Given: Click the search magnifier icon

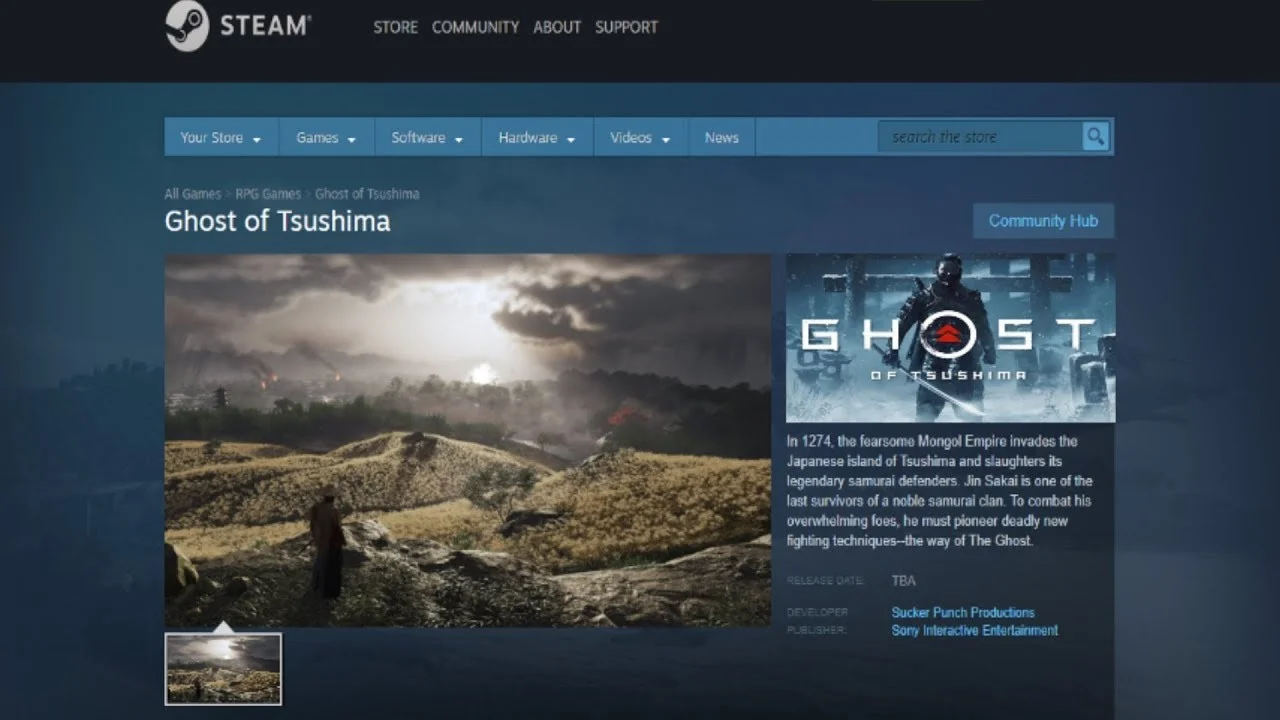Looking at the screenshot, I should click(x=1095, y=137).
